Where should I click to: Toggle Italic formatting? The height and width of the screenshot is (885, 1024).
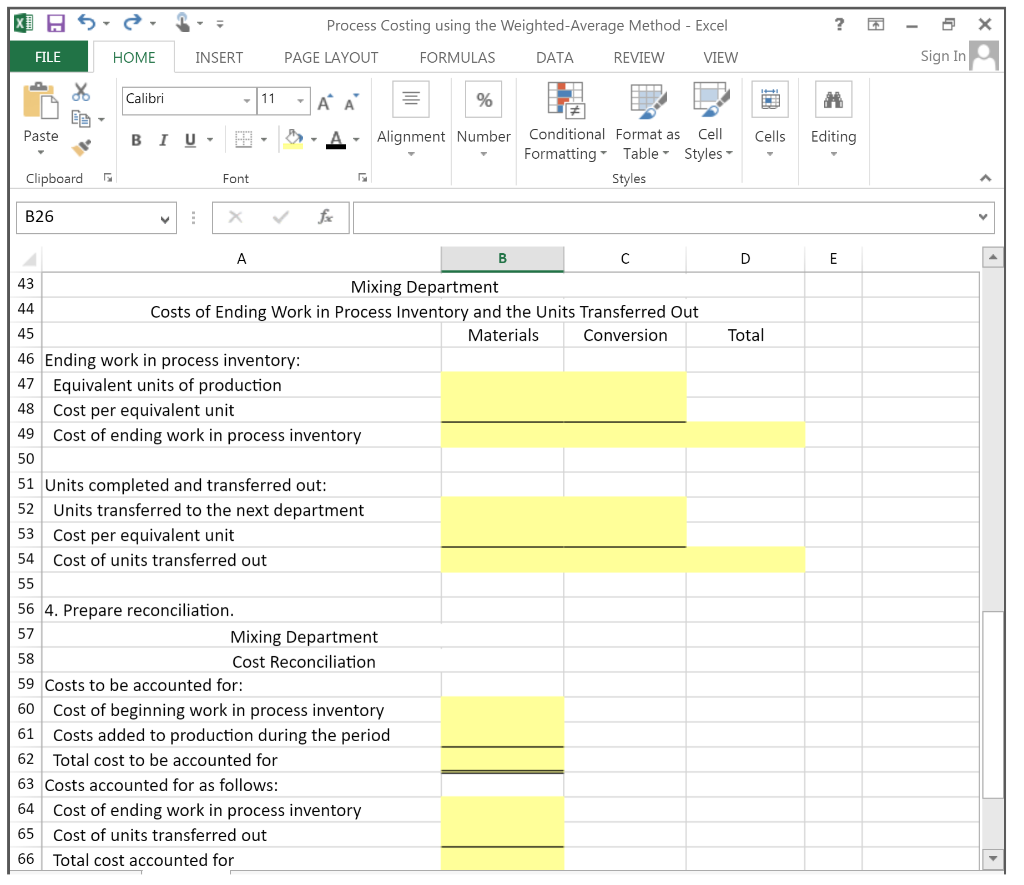[x=163, y=140]
